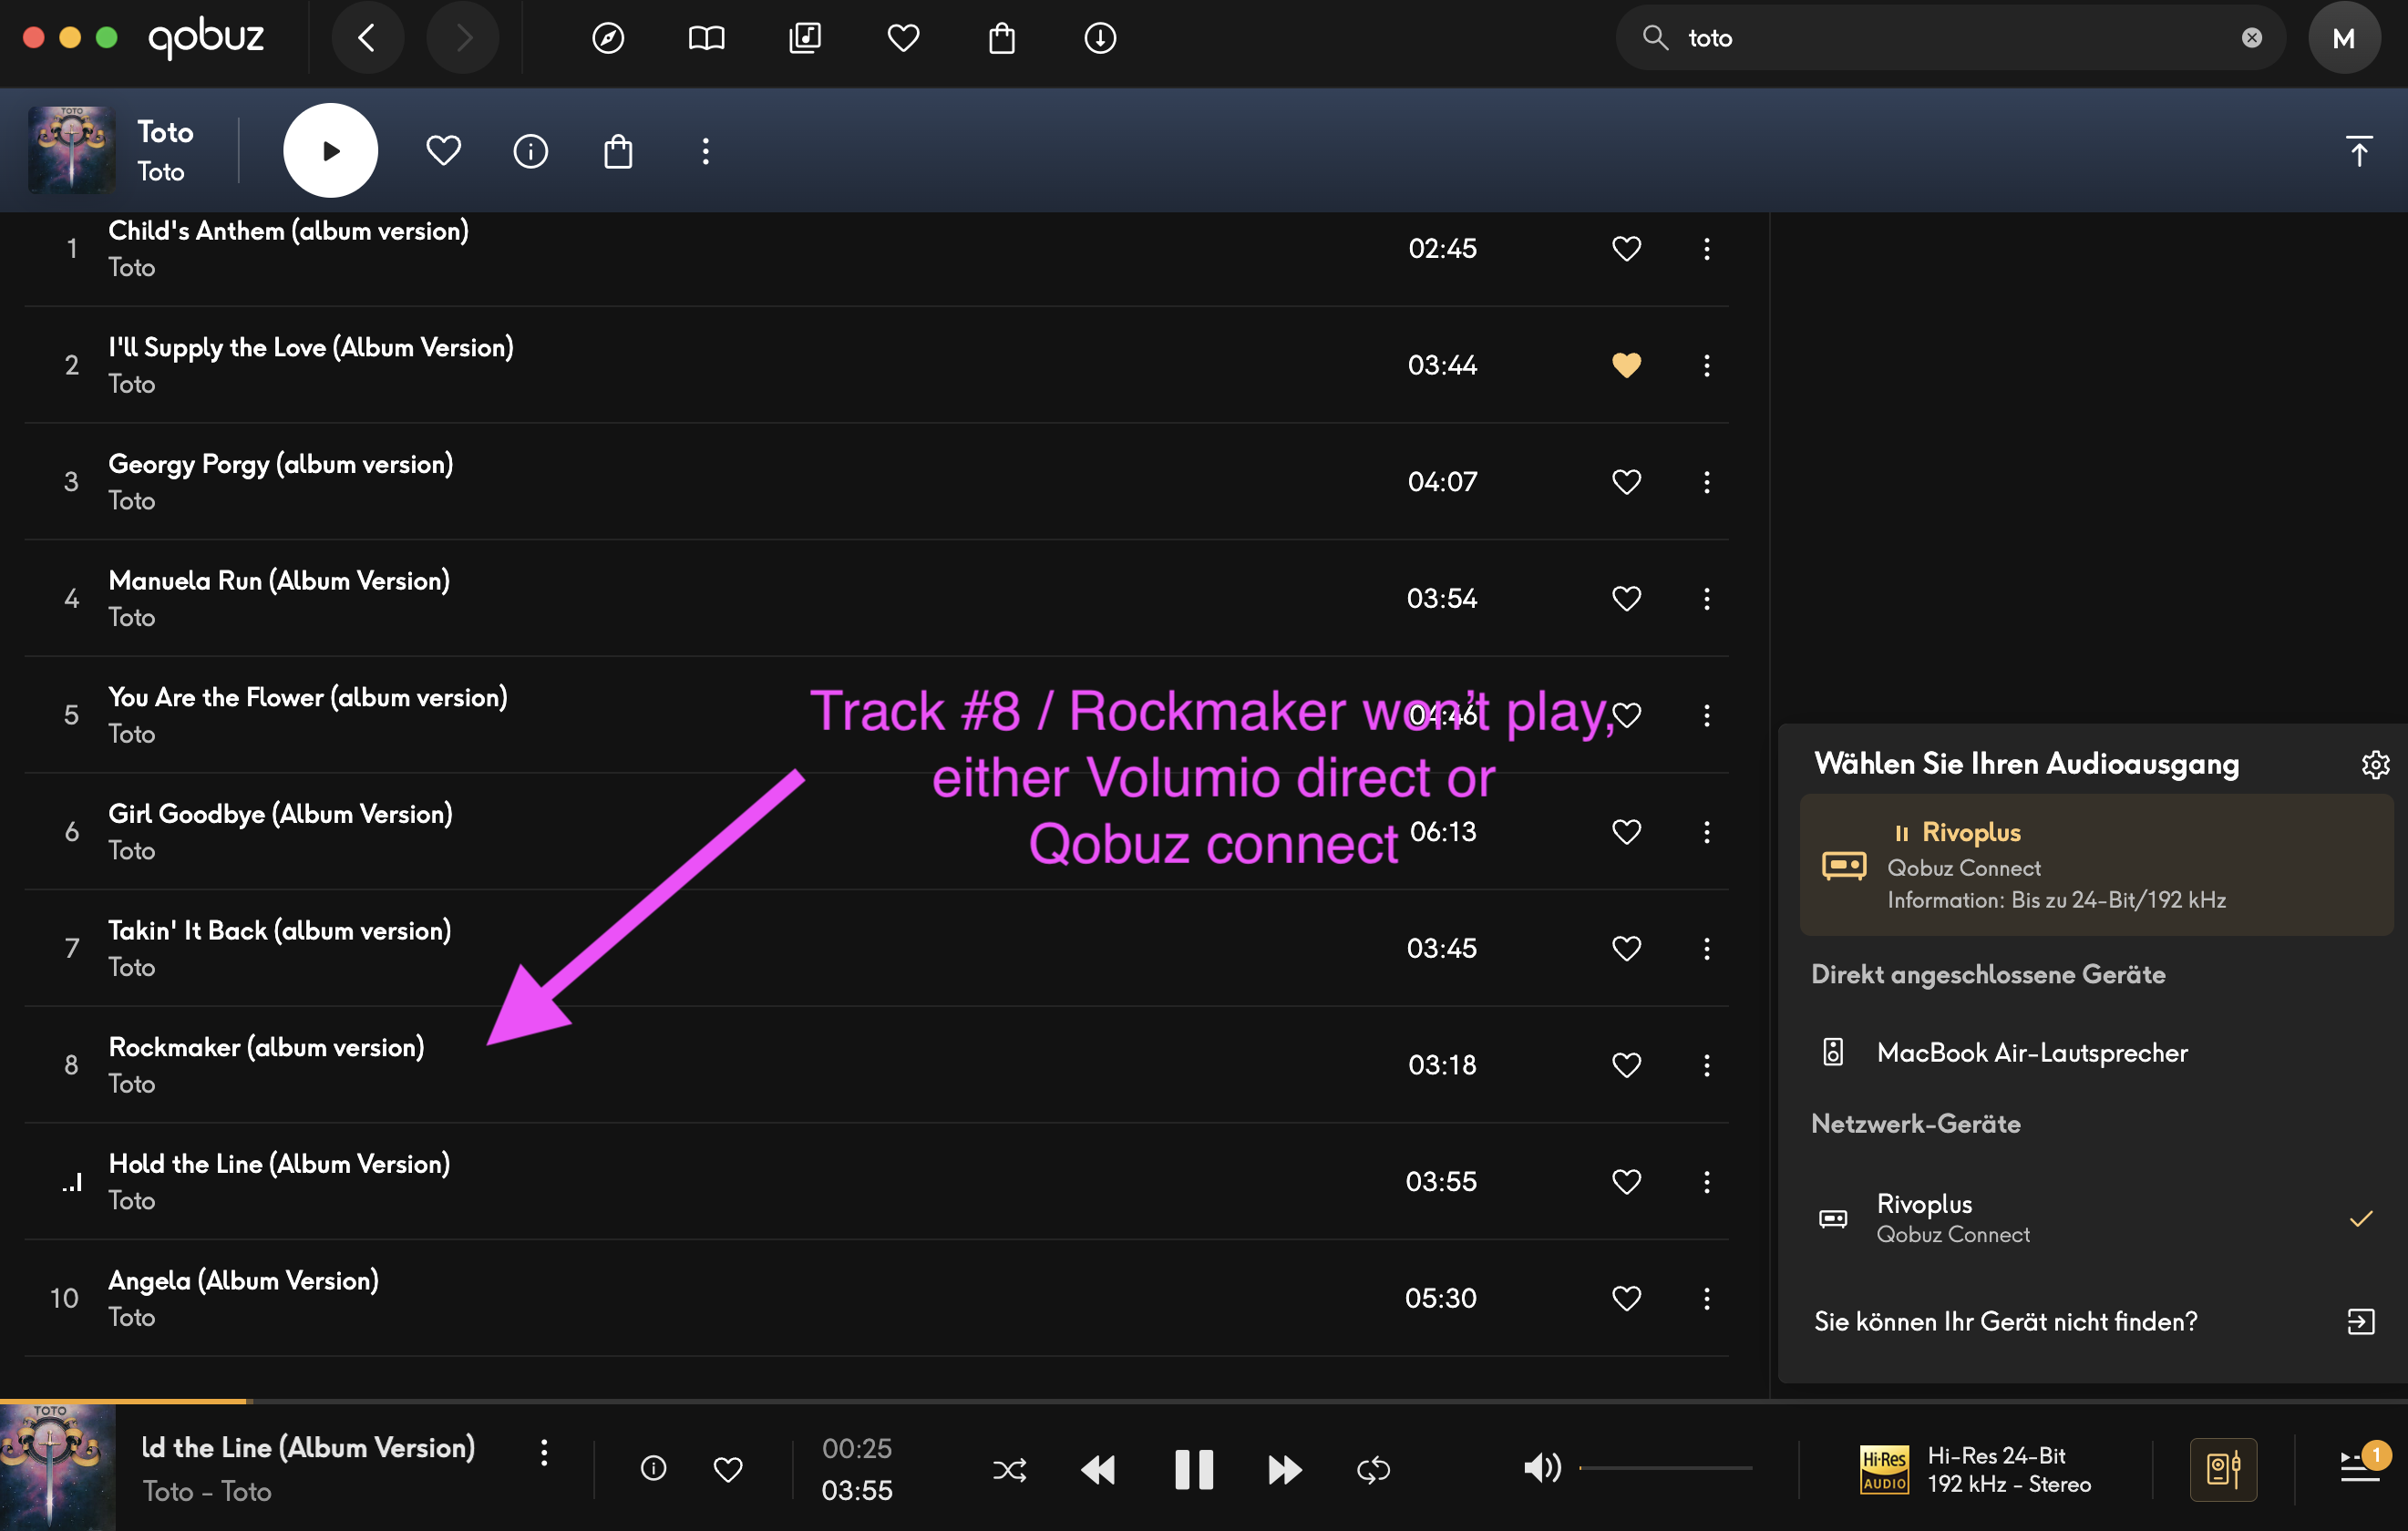This screenshot has height=1531, width=2408.
Task: Open the play queue icon
Action: tap(2361, 1468)
